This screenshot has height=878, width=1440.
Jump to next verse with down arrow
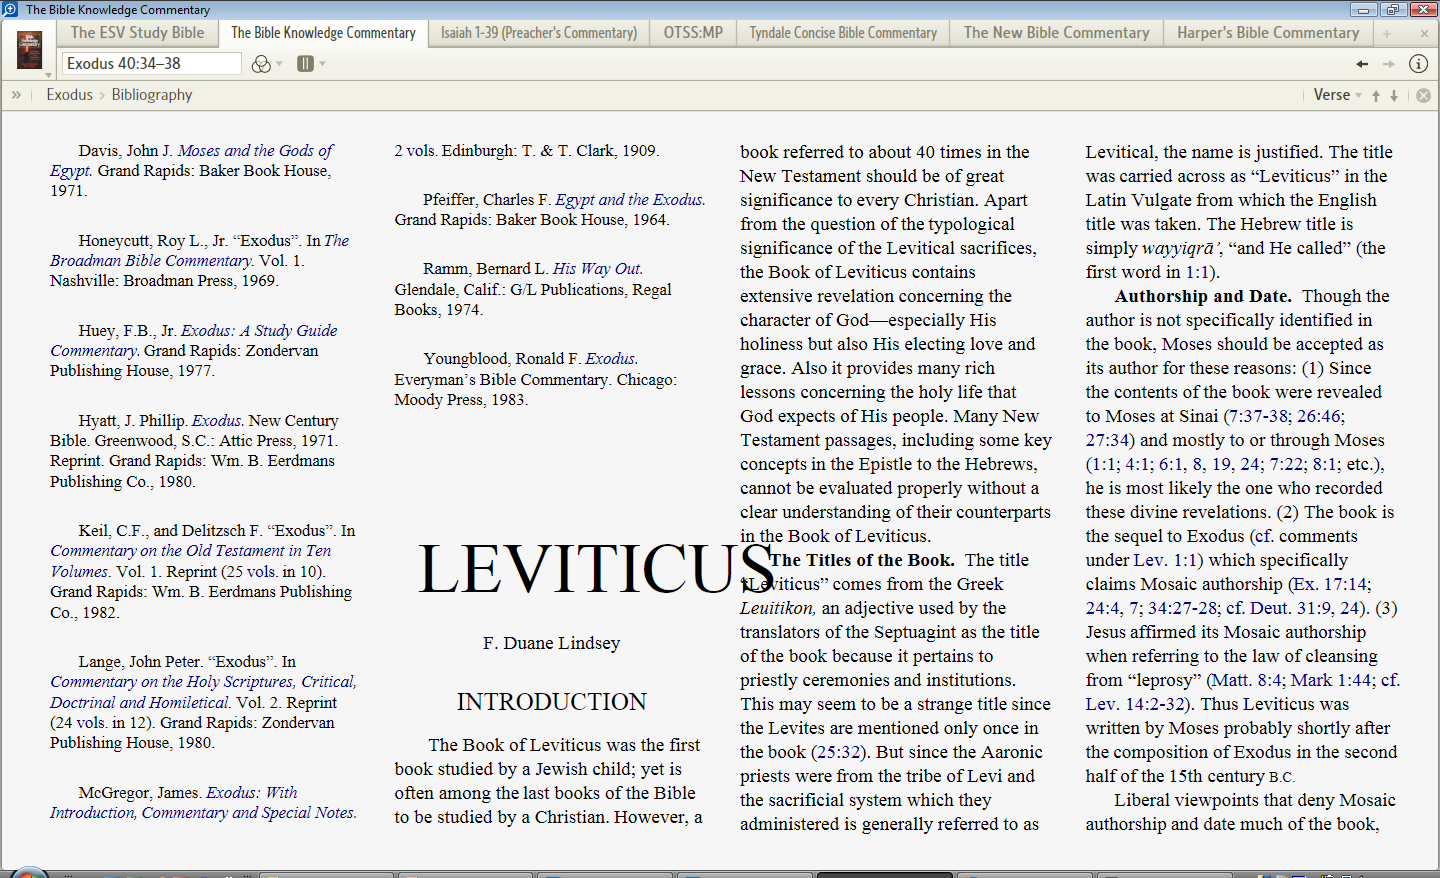pyautogui.click(x=1394, y=96)
